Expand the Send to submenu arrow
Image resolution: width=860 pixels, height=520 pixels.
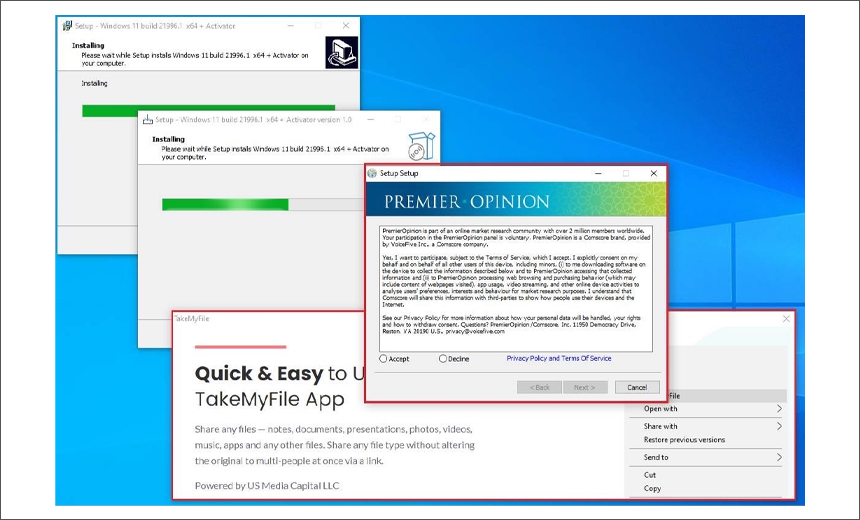click(779, 457)
